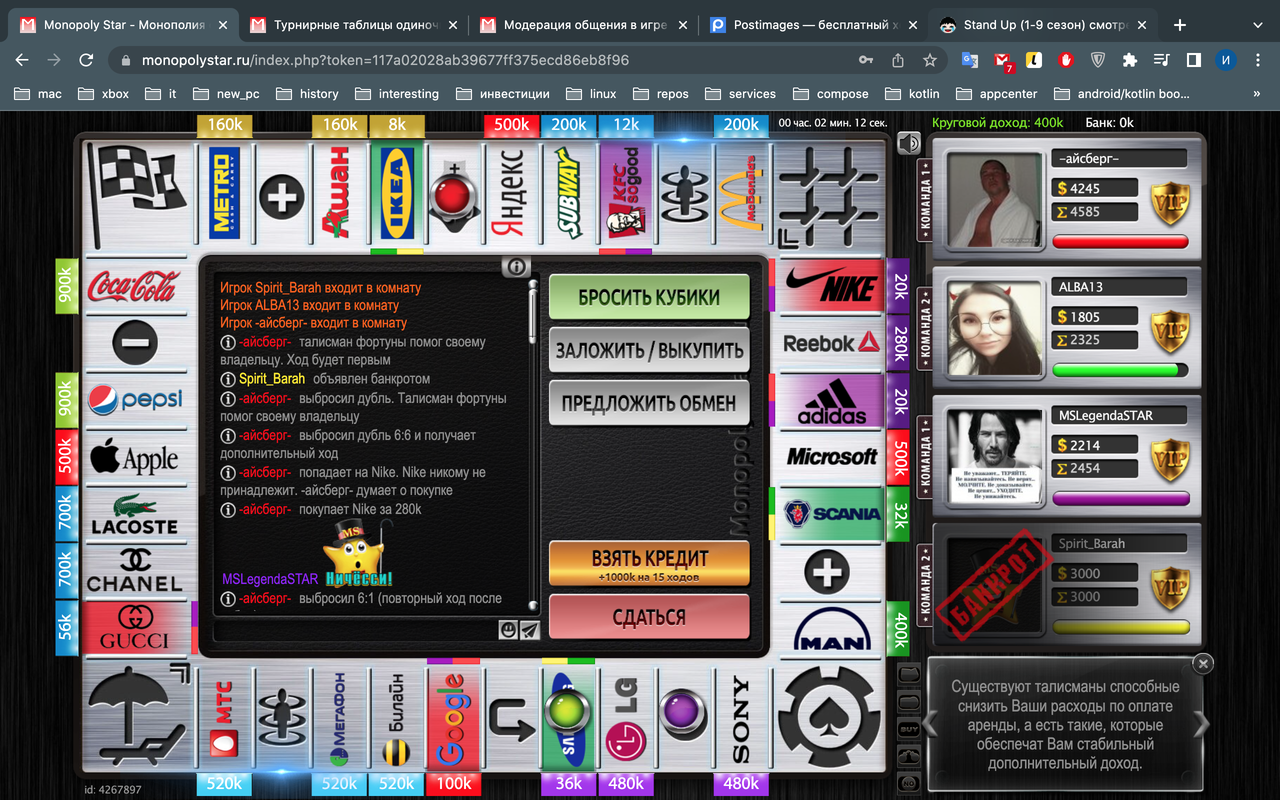
Task: Select the KFC property cell
Action: (626, 194)
